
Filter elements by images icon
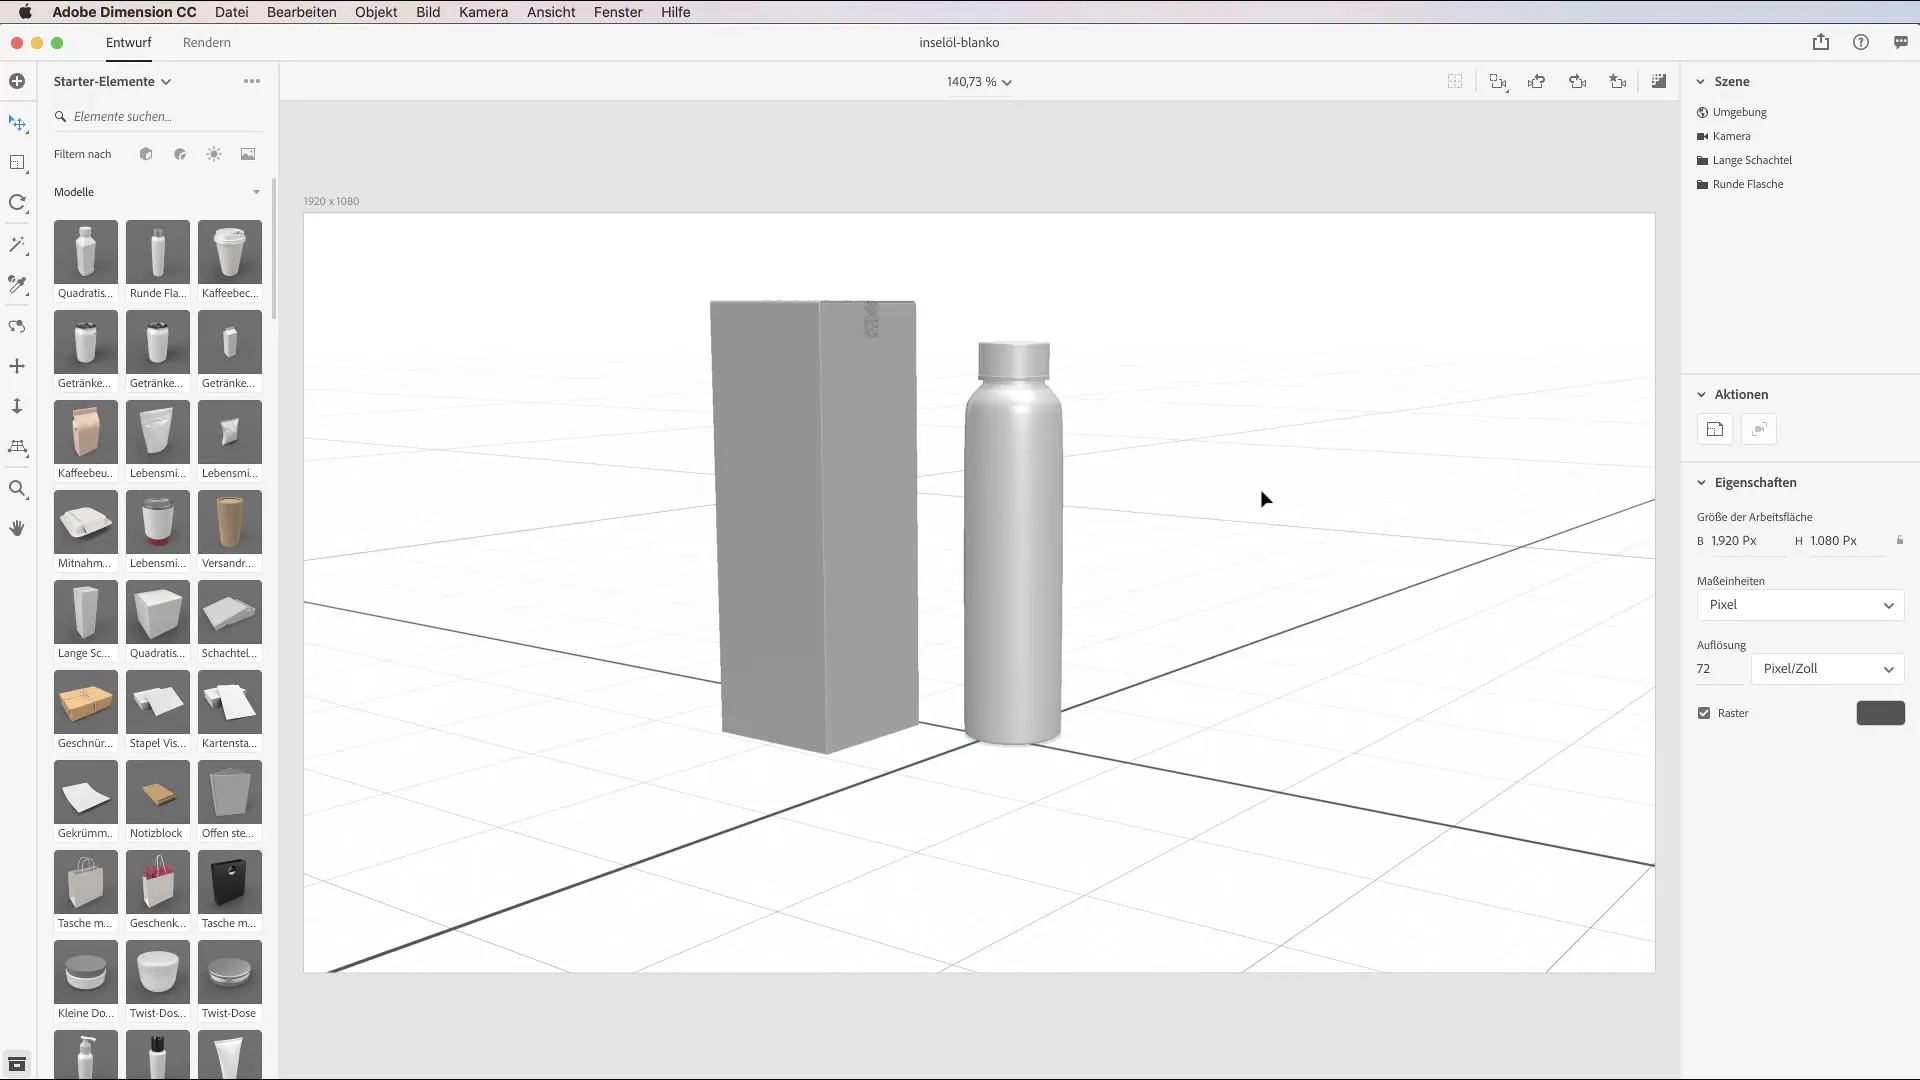click(x=248, y=154)
